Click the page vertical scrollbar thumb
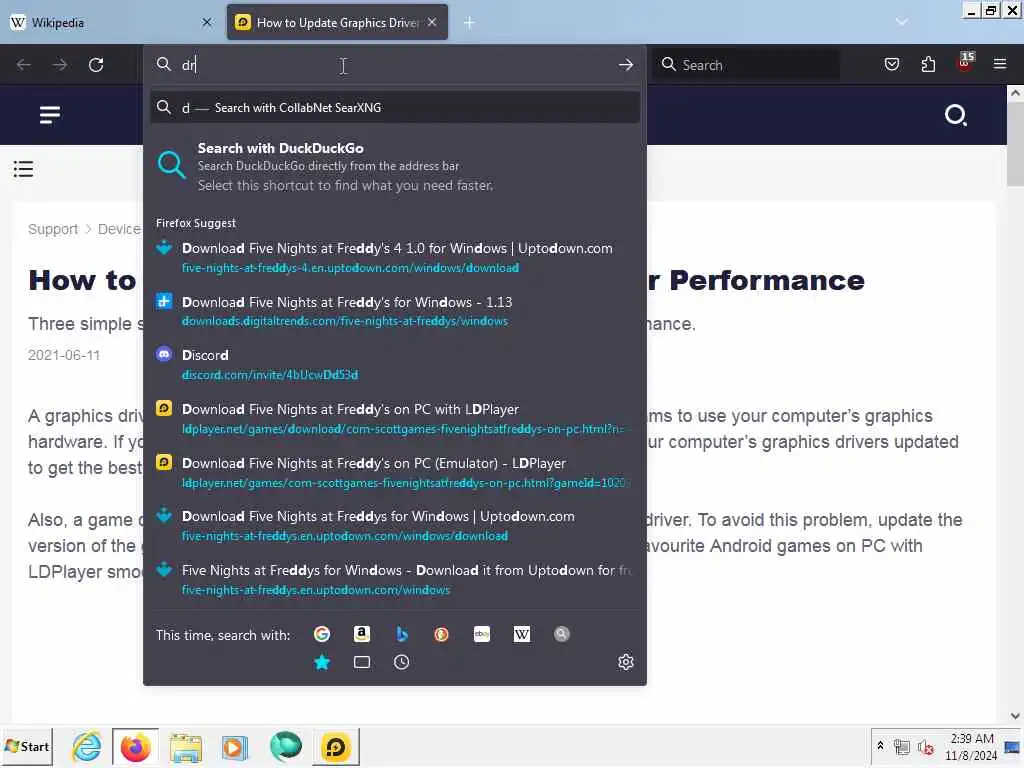 click(x=1015, y=144)
